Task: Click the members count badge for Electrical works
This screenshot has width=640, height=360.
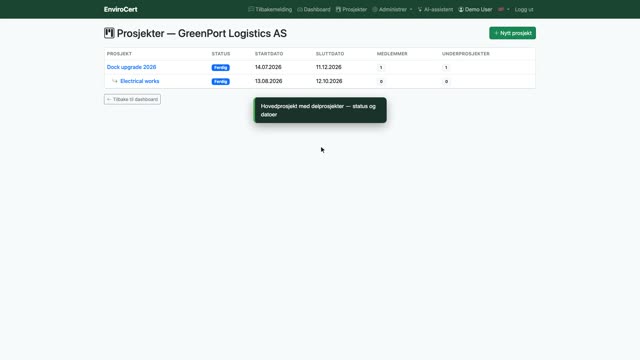Action: tap(381, 82)
